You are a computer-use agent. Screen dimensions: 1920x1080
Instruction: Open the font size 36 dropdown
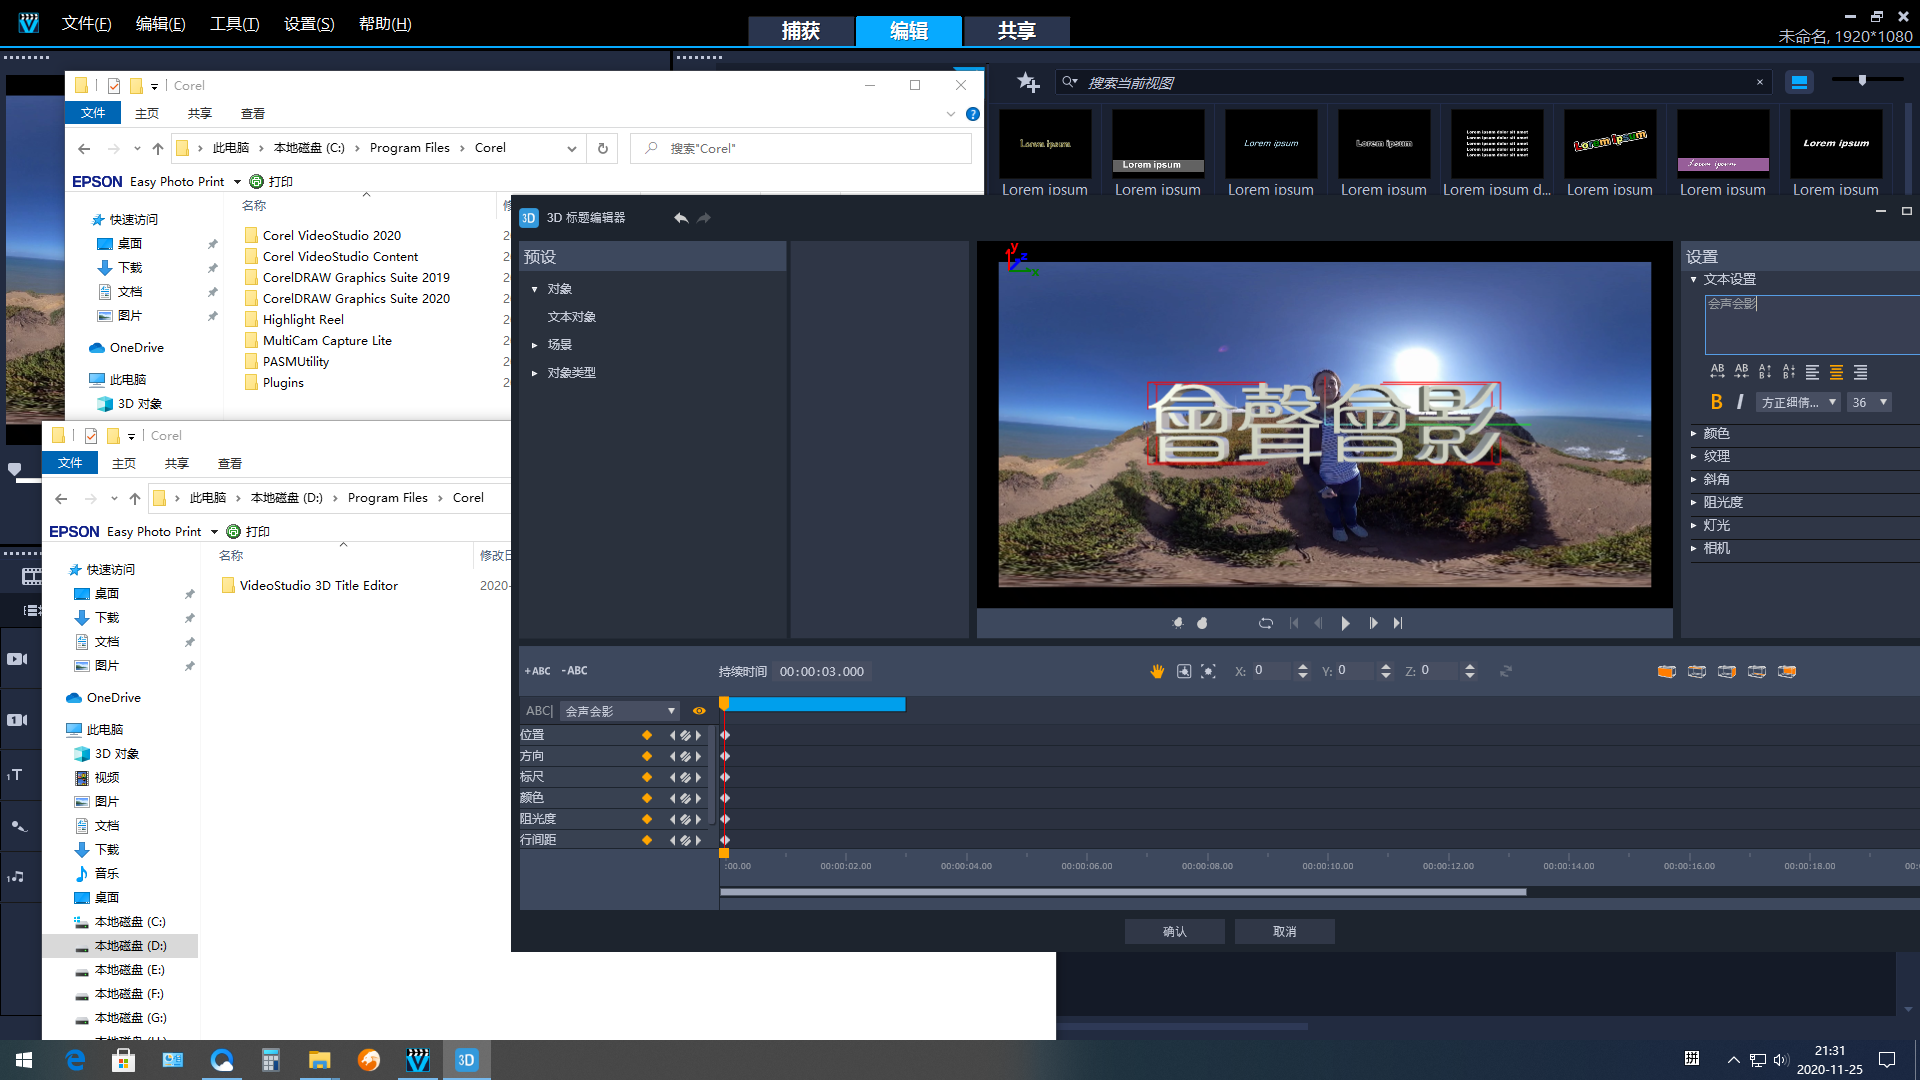click(x=1868, y=402)
